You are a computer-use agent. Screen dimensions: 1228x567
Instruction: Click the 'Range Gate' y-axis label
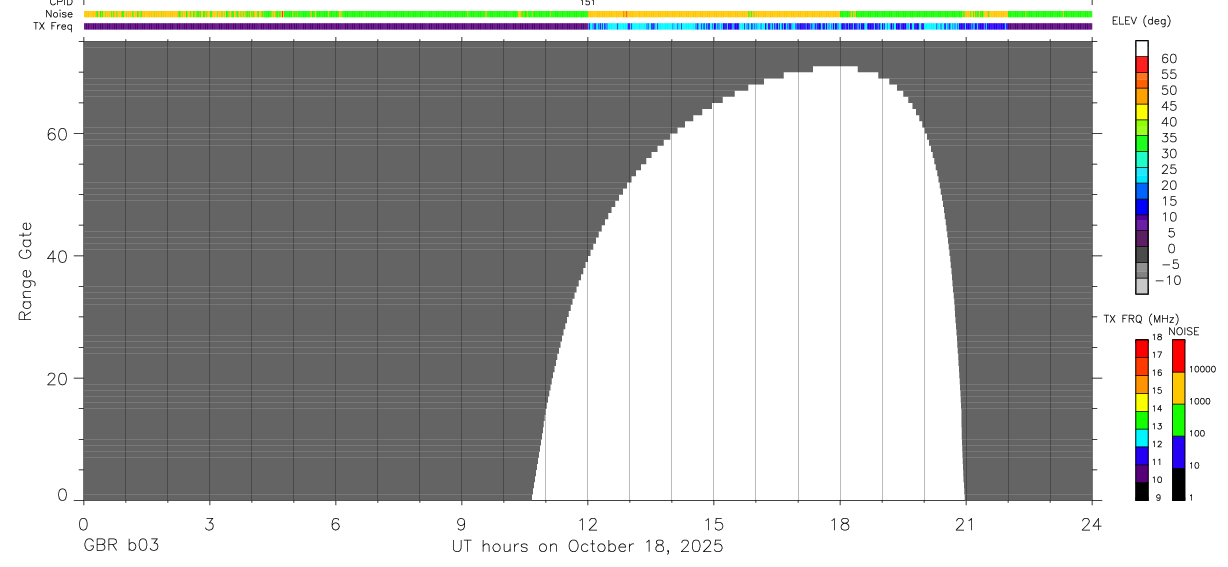tap(27, 271)
